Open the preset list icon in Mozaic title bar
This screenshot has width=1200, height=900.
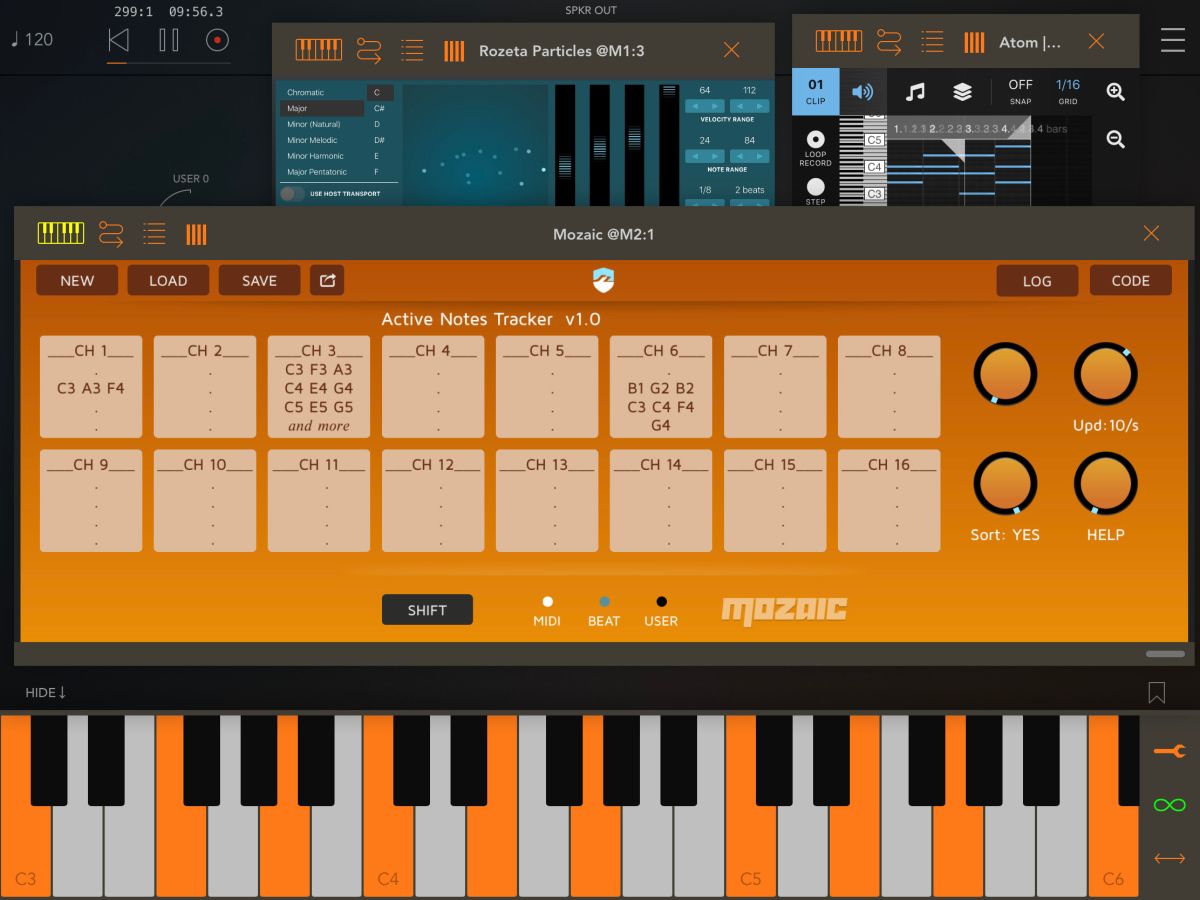154,234
